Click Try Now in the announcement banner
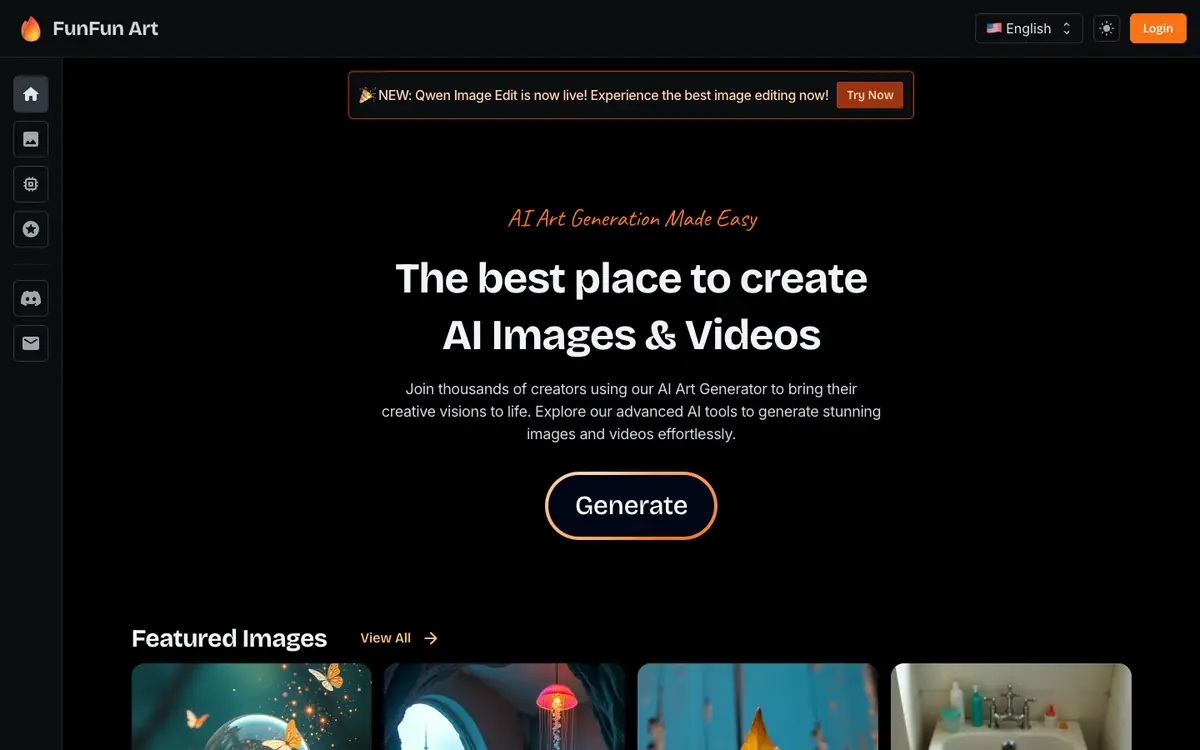Screen dimensions: 1200x750 tap(870, 95)
